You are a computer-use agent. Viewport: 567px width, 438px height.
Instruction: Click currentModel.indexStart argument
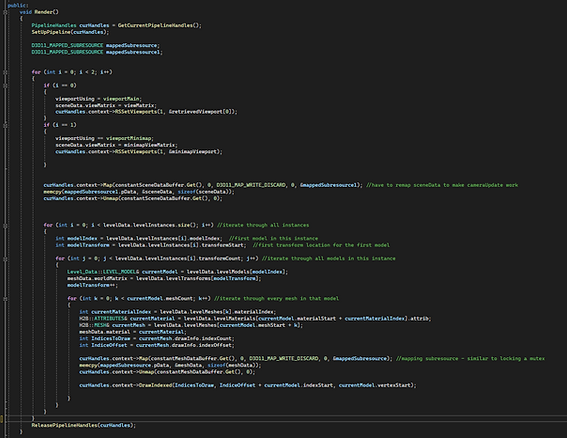(298, 385)
